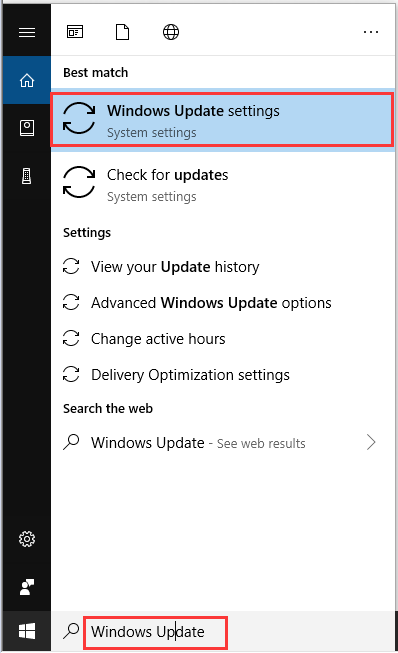
Task: Click sync icon next to Change active hours
Action: (71, 338)
